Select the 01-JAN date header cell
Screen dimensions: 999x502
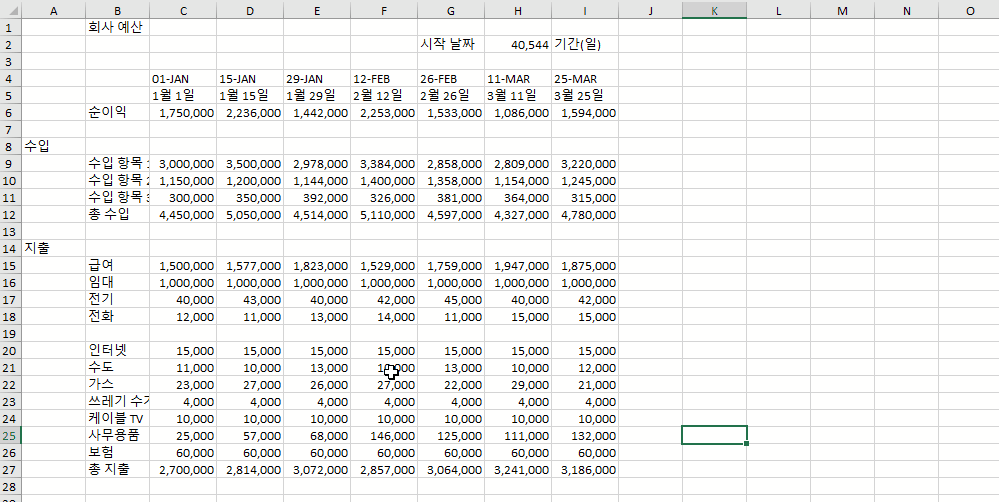tap(183, 79)
